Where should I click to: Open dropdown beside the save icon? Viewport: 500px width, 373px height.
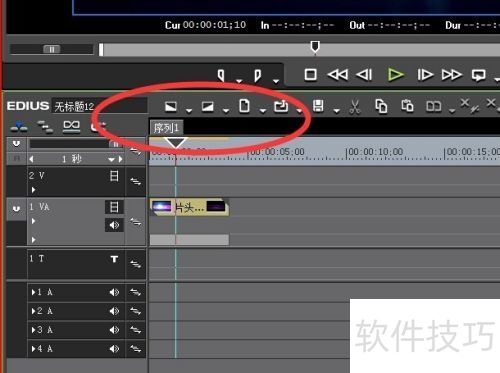337,110
